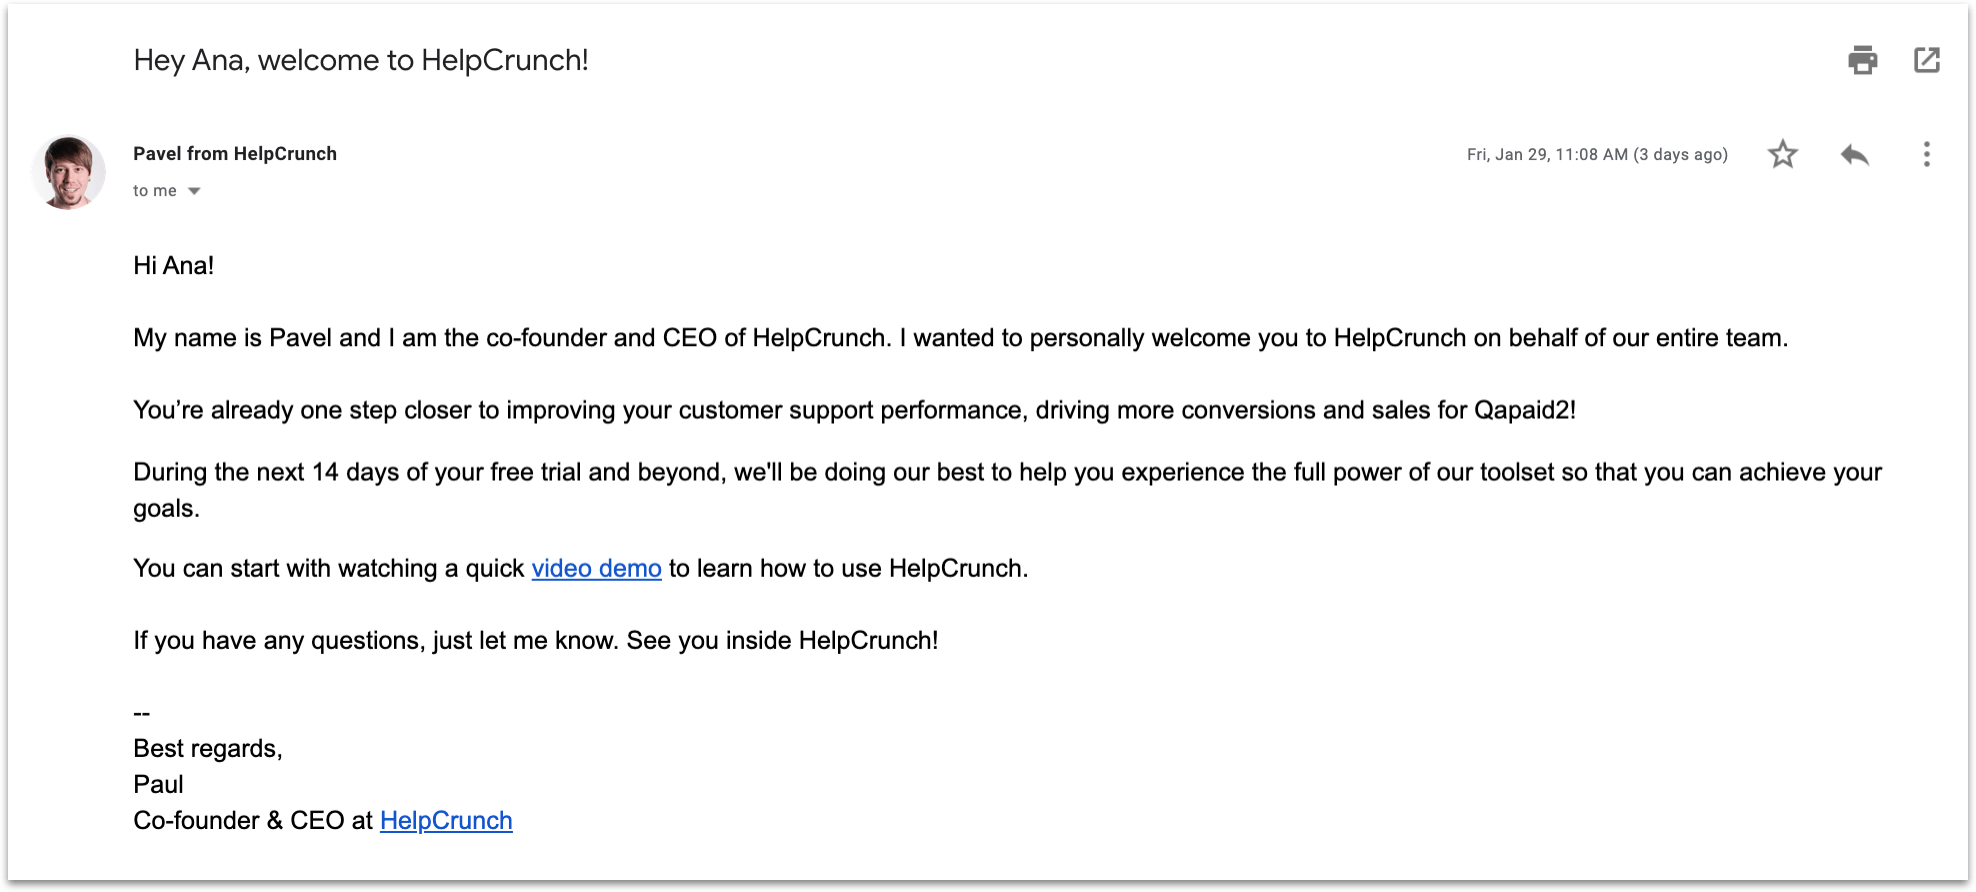
Task: Star this message from Pavel
Action: tap(1782, 154)
